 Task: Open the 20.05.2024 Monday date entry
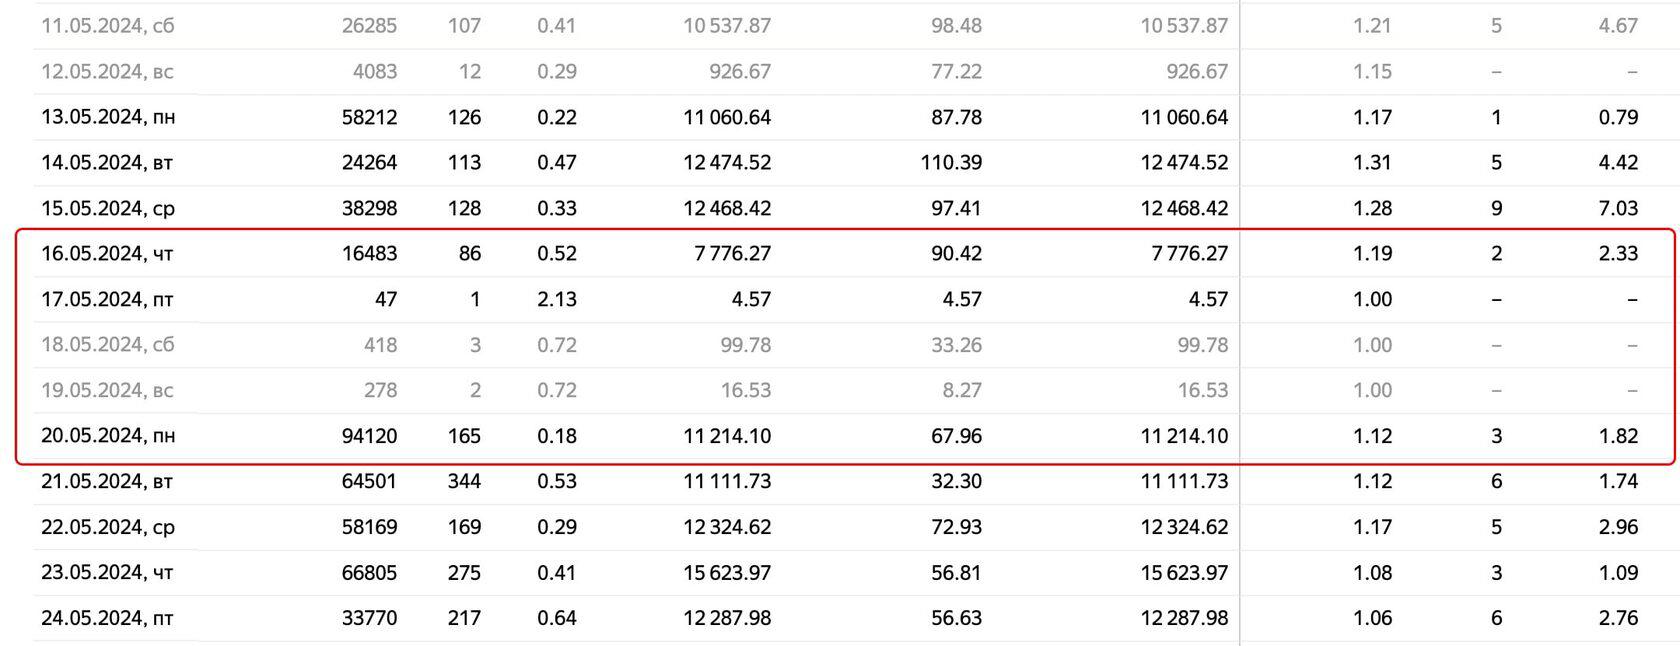point(108,436)
